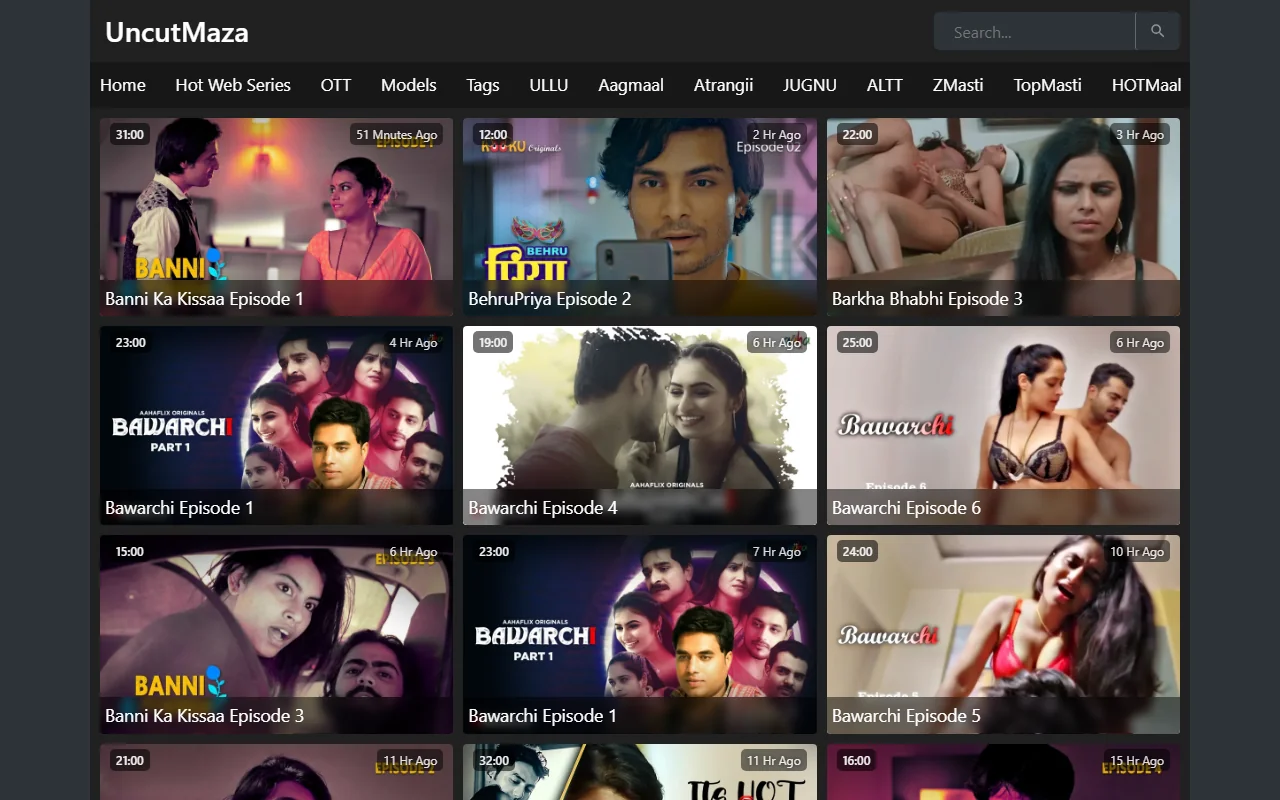Open the Aagmaal category
This screenshot has height=800, width=1280.
coord(631,85)
